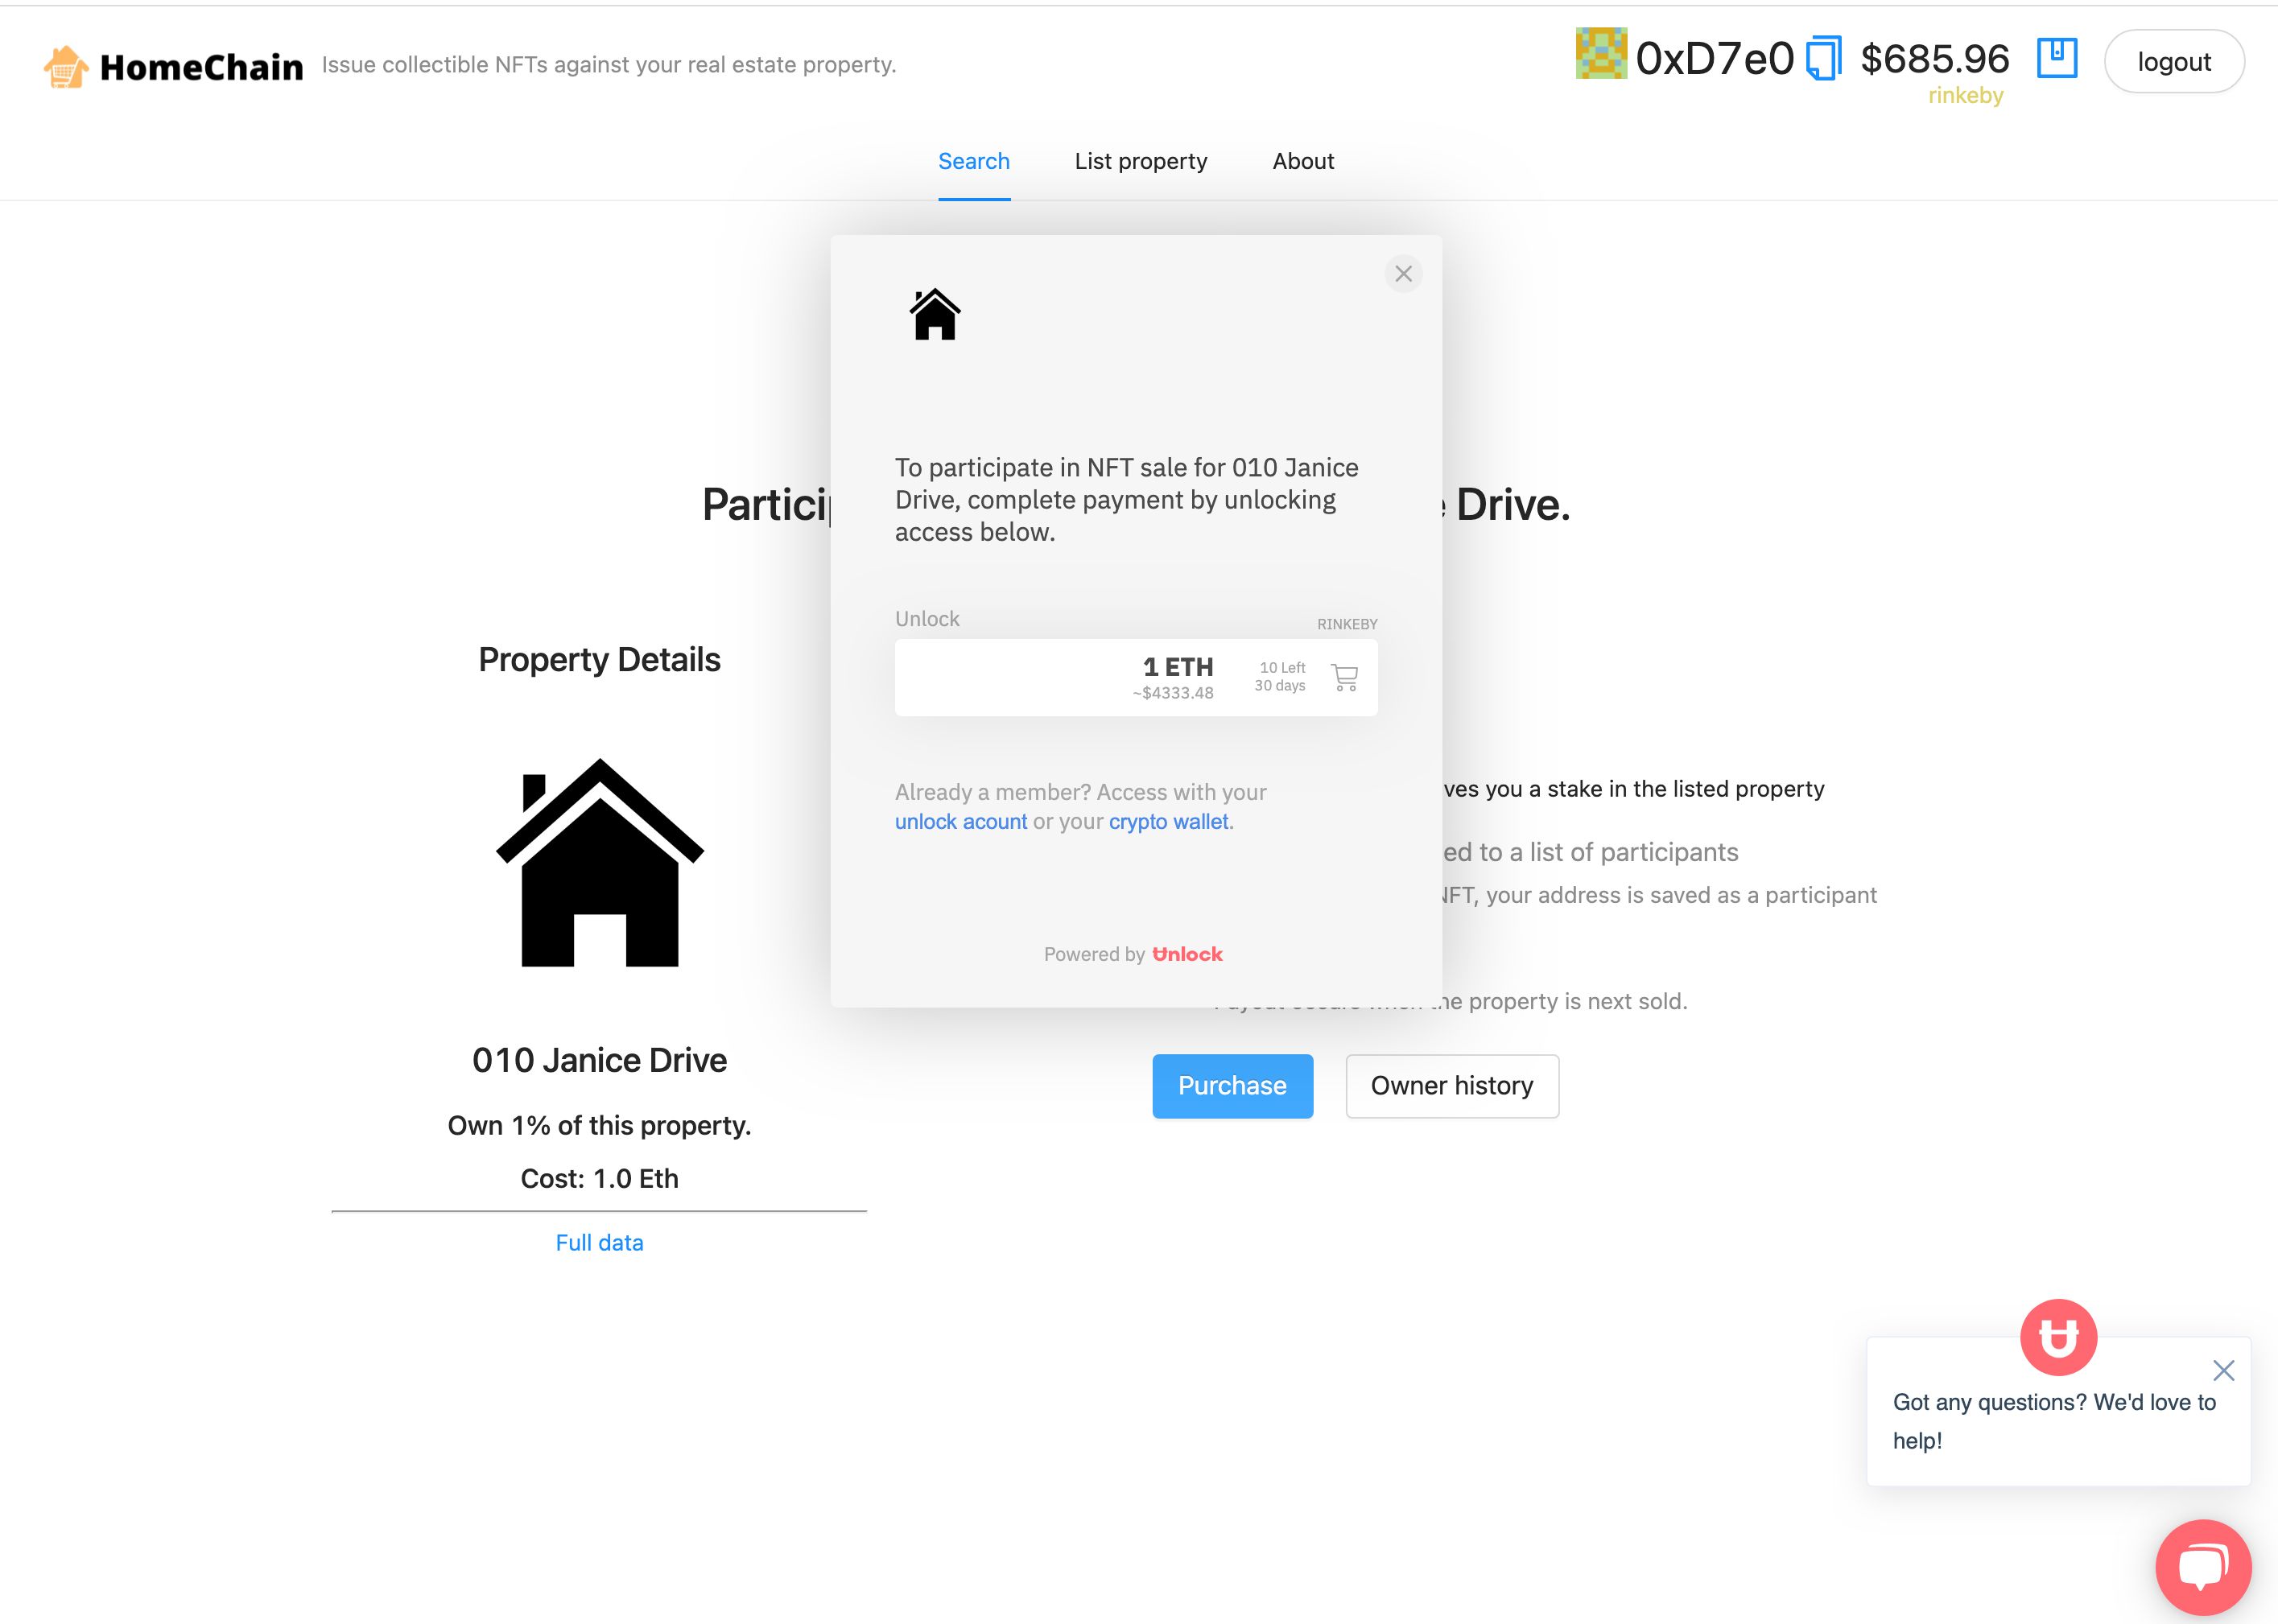Viewport: 2278px width, 1624px height.
Task: Click the wallet address copy icon
Action: tap(1821, 60)
